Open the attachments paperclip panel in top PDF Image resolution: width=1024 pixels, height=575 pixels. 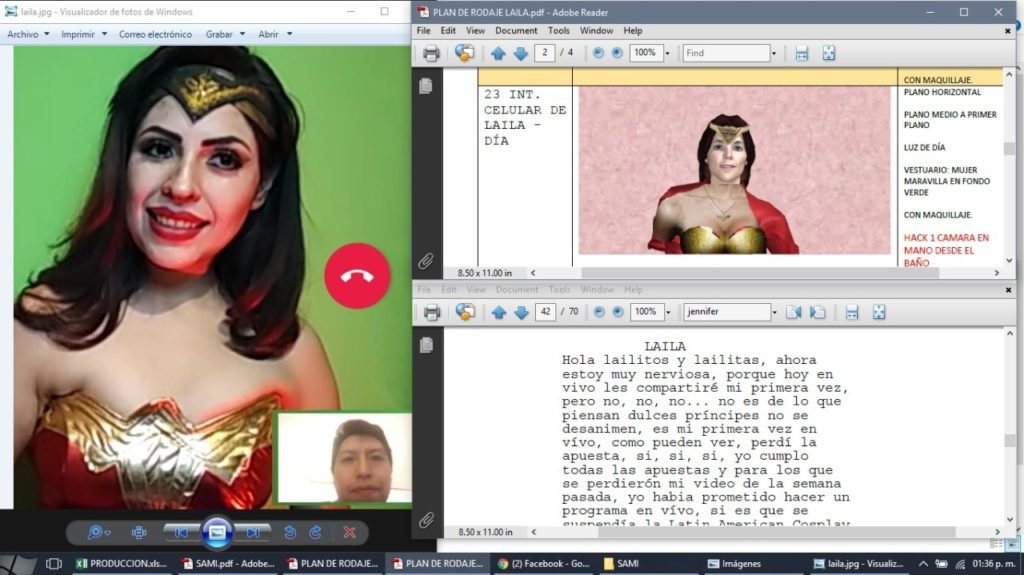click(x=426, y=260)
